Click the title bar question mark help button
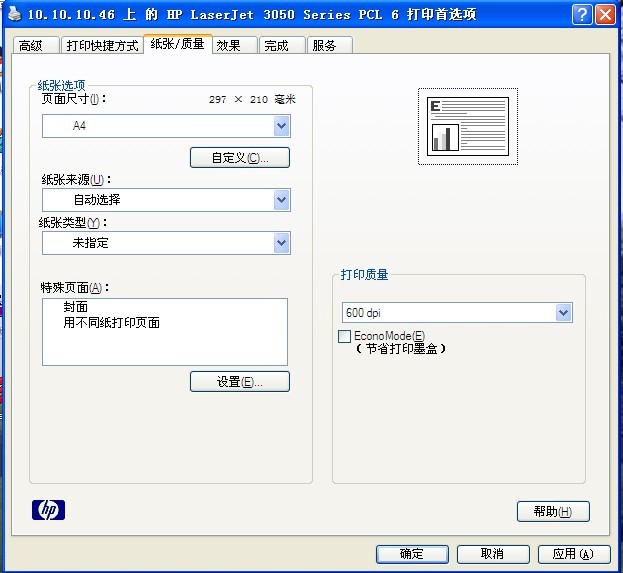 (x=582, y=15)
